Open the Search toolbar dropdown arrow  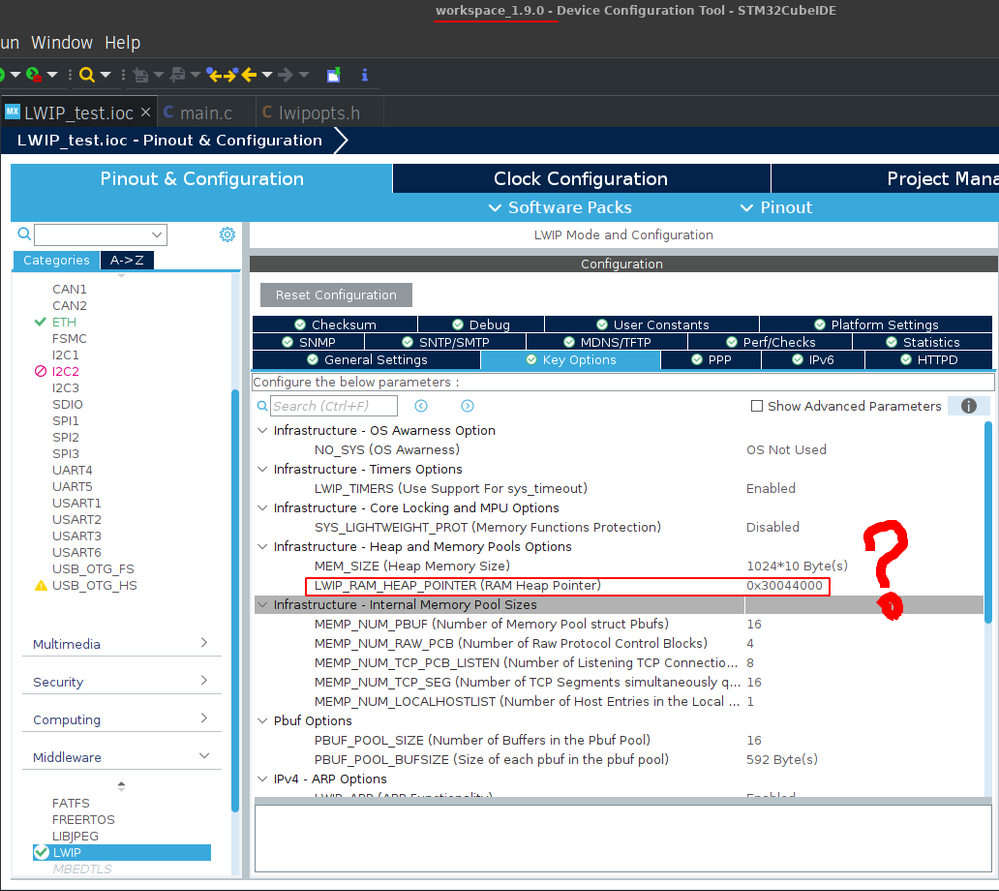click(x=106, y=75)
